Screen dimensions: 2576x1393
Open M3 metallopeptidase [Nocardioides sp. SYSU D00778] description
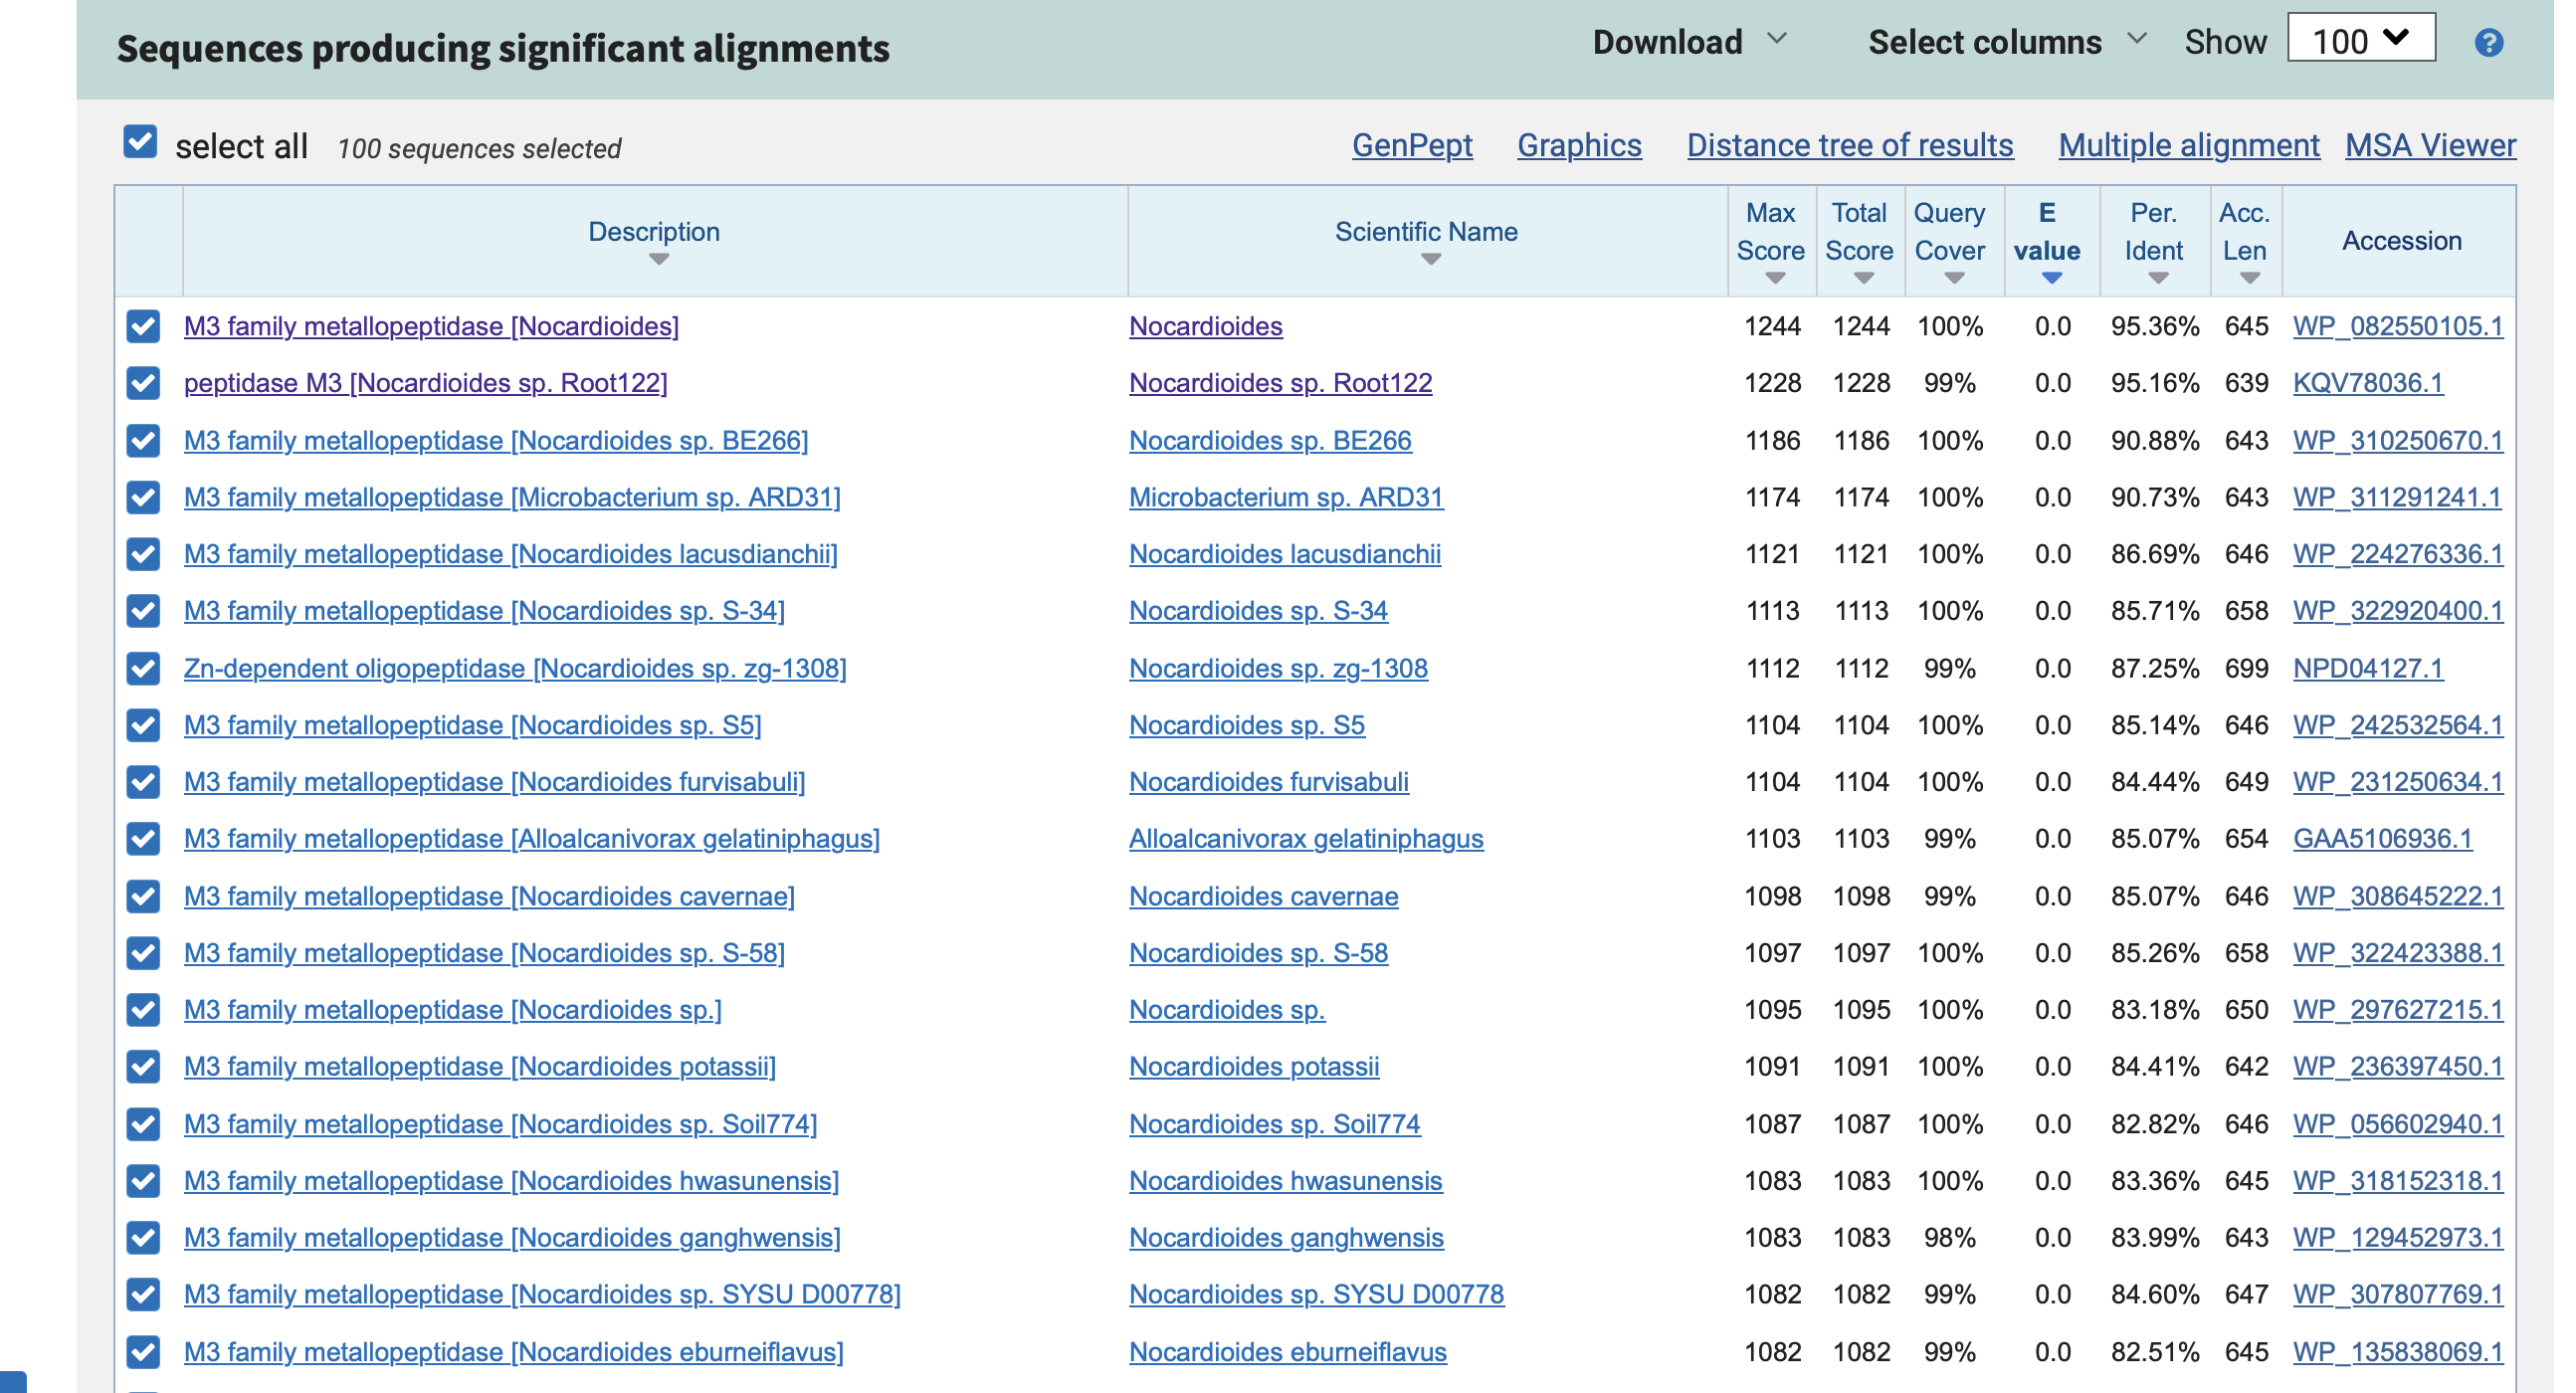point(542,1295)
